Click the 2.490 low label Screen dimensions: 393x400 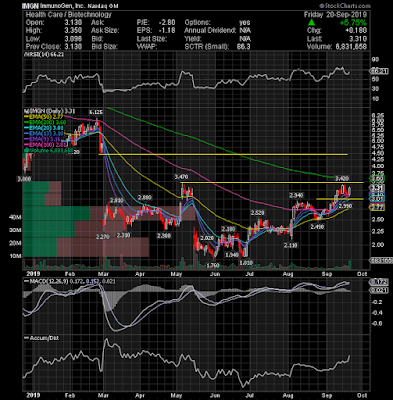(x=317, y=227)
